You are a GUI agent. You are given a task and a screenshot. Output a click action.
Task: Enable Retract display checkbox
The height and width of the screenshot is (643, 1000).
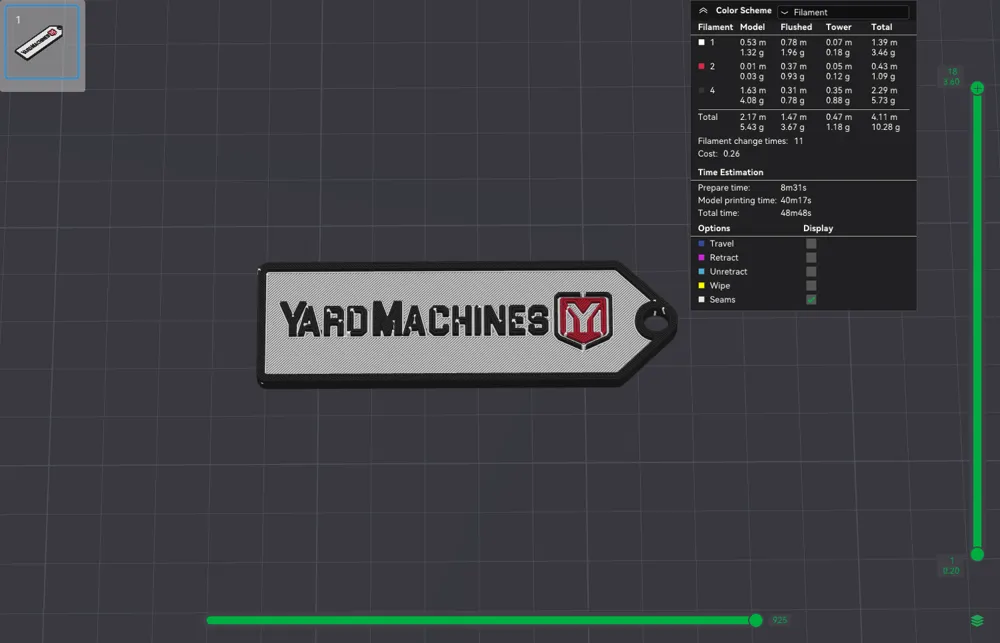811,258
